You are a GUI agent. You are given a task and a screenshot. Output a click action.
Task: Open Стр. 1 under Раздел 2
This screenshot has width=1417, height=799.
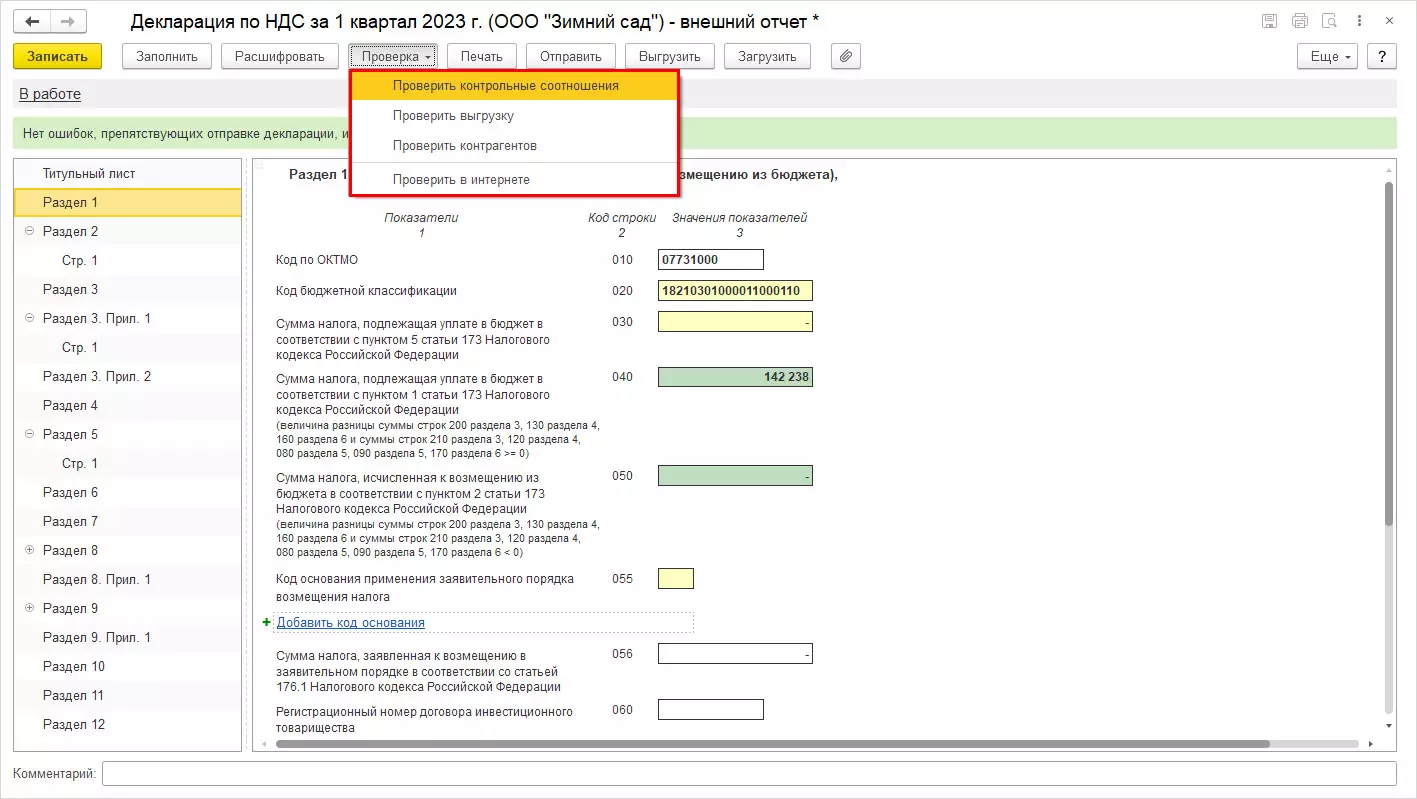coord(128,261)
